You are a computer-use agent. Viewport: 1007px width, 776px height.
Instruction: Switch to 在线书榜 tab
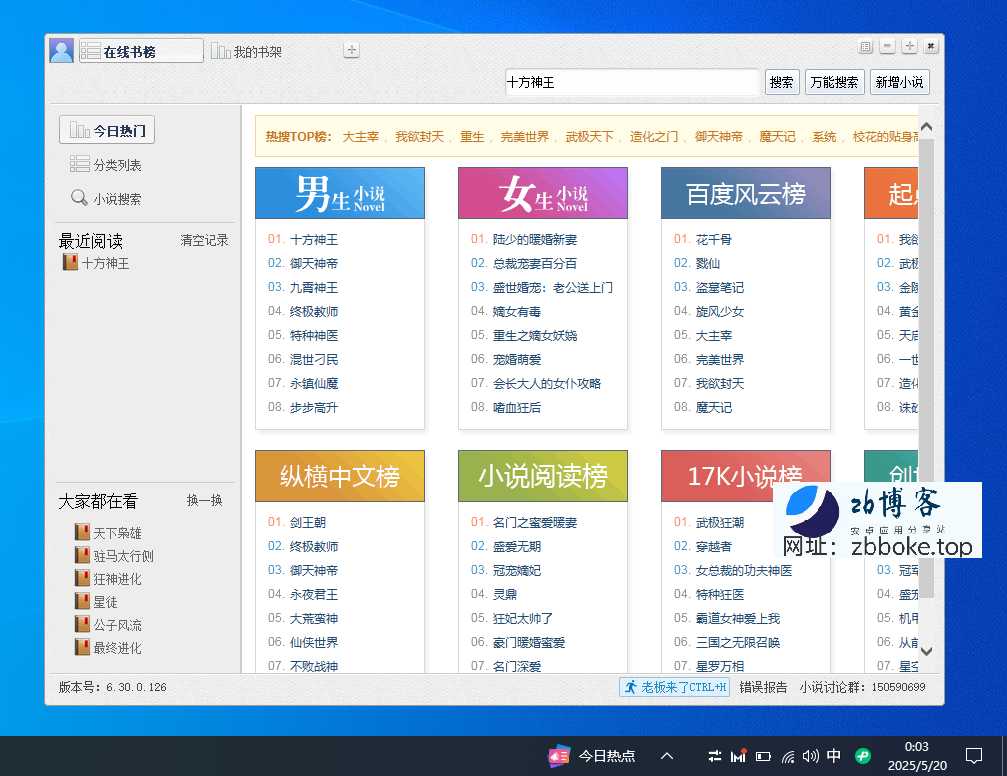tap(141, 51)
